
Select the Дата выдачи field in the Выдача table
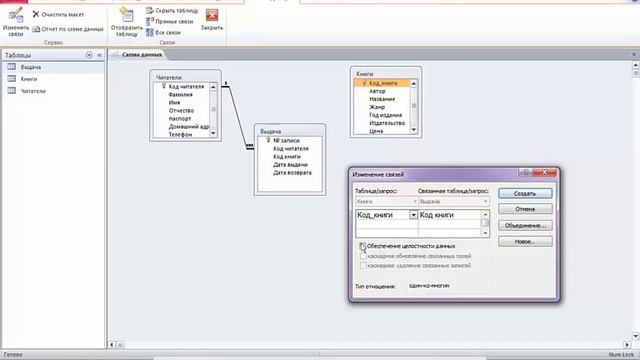pos(290,164)
